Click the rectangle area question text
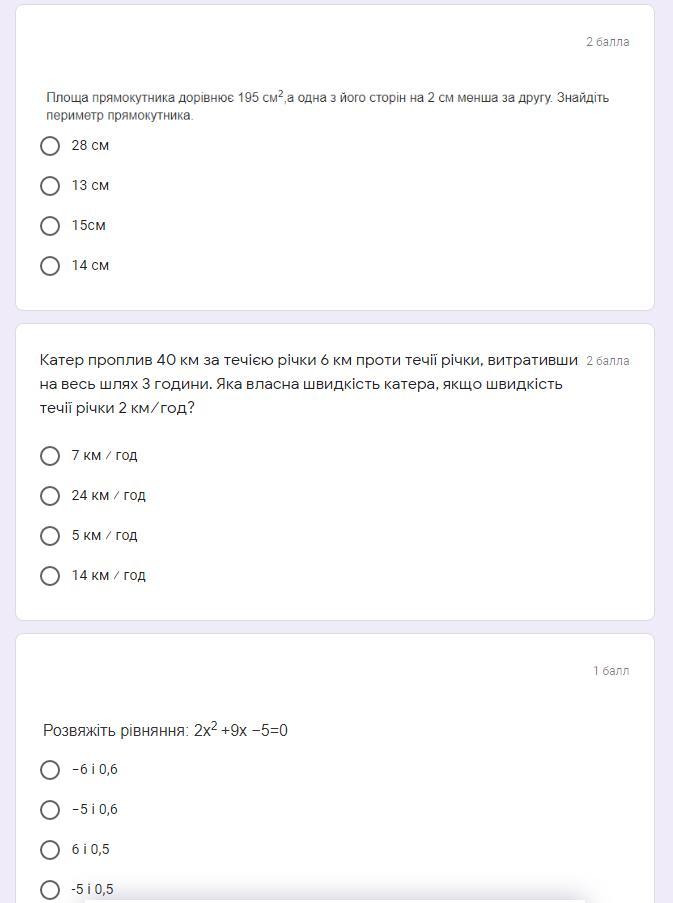 (x=327, y=106)
